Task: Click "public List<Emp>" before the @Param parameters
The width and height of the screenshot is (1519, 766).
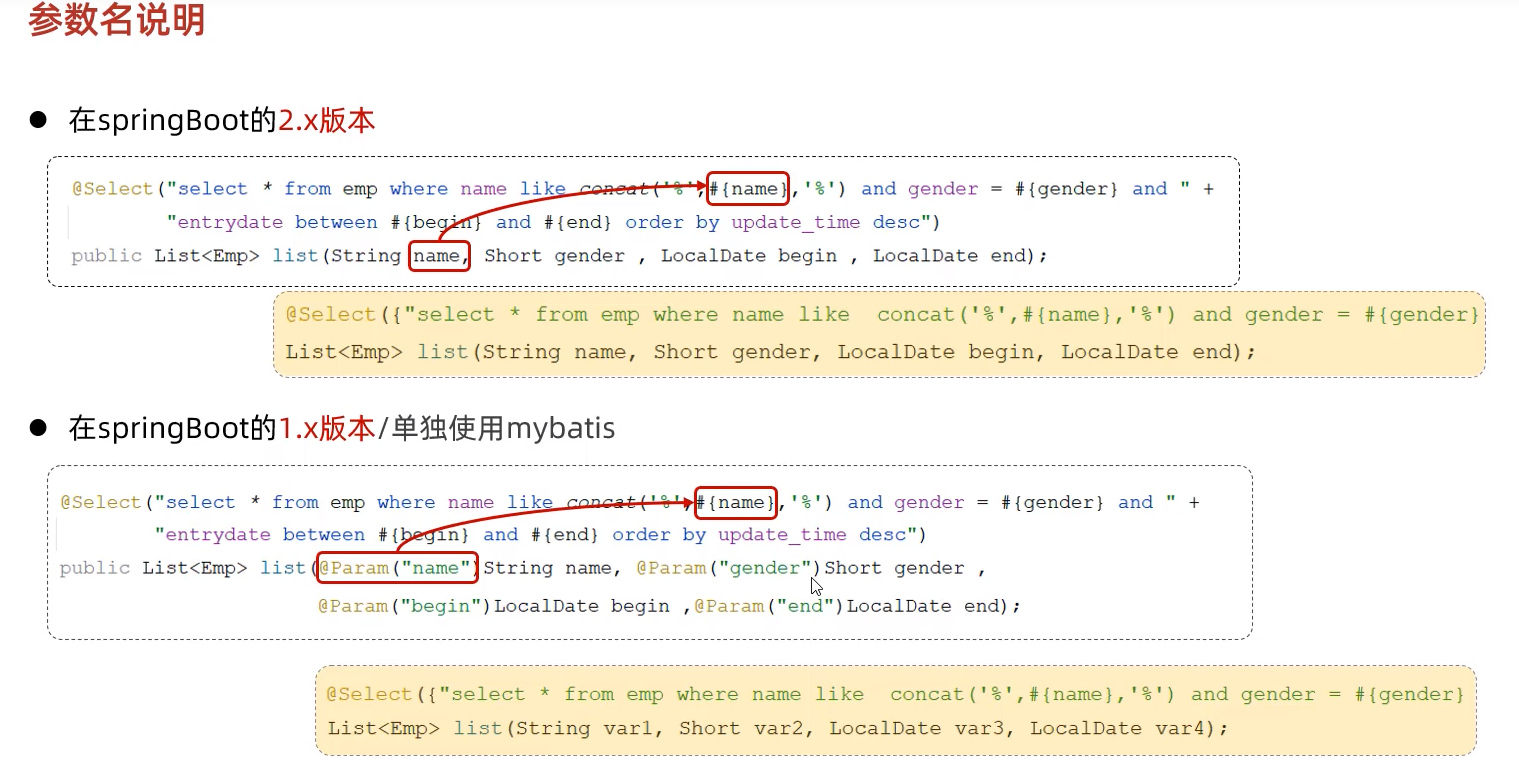Action: 153,568
